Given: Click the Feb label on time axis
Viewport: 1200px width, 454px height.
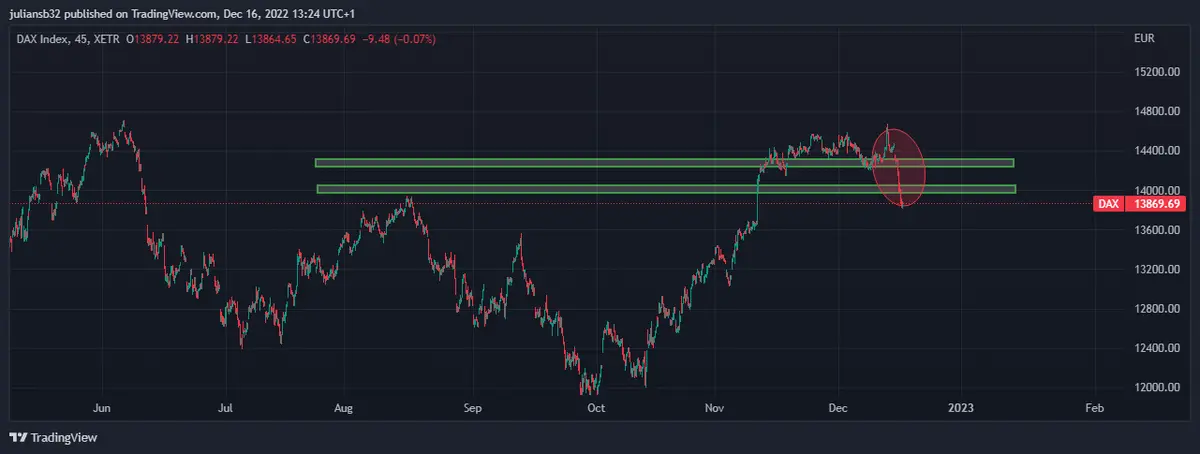Looking at the screenshot, I should pos(1094,408).
